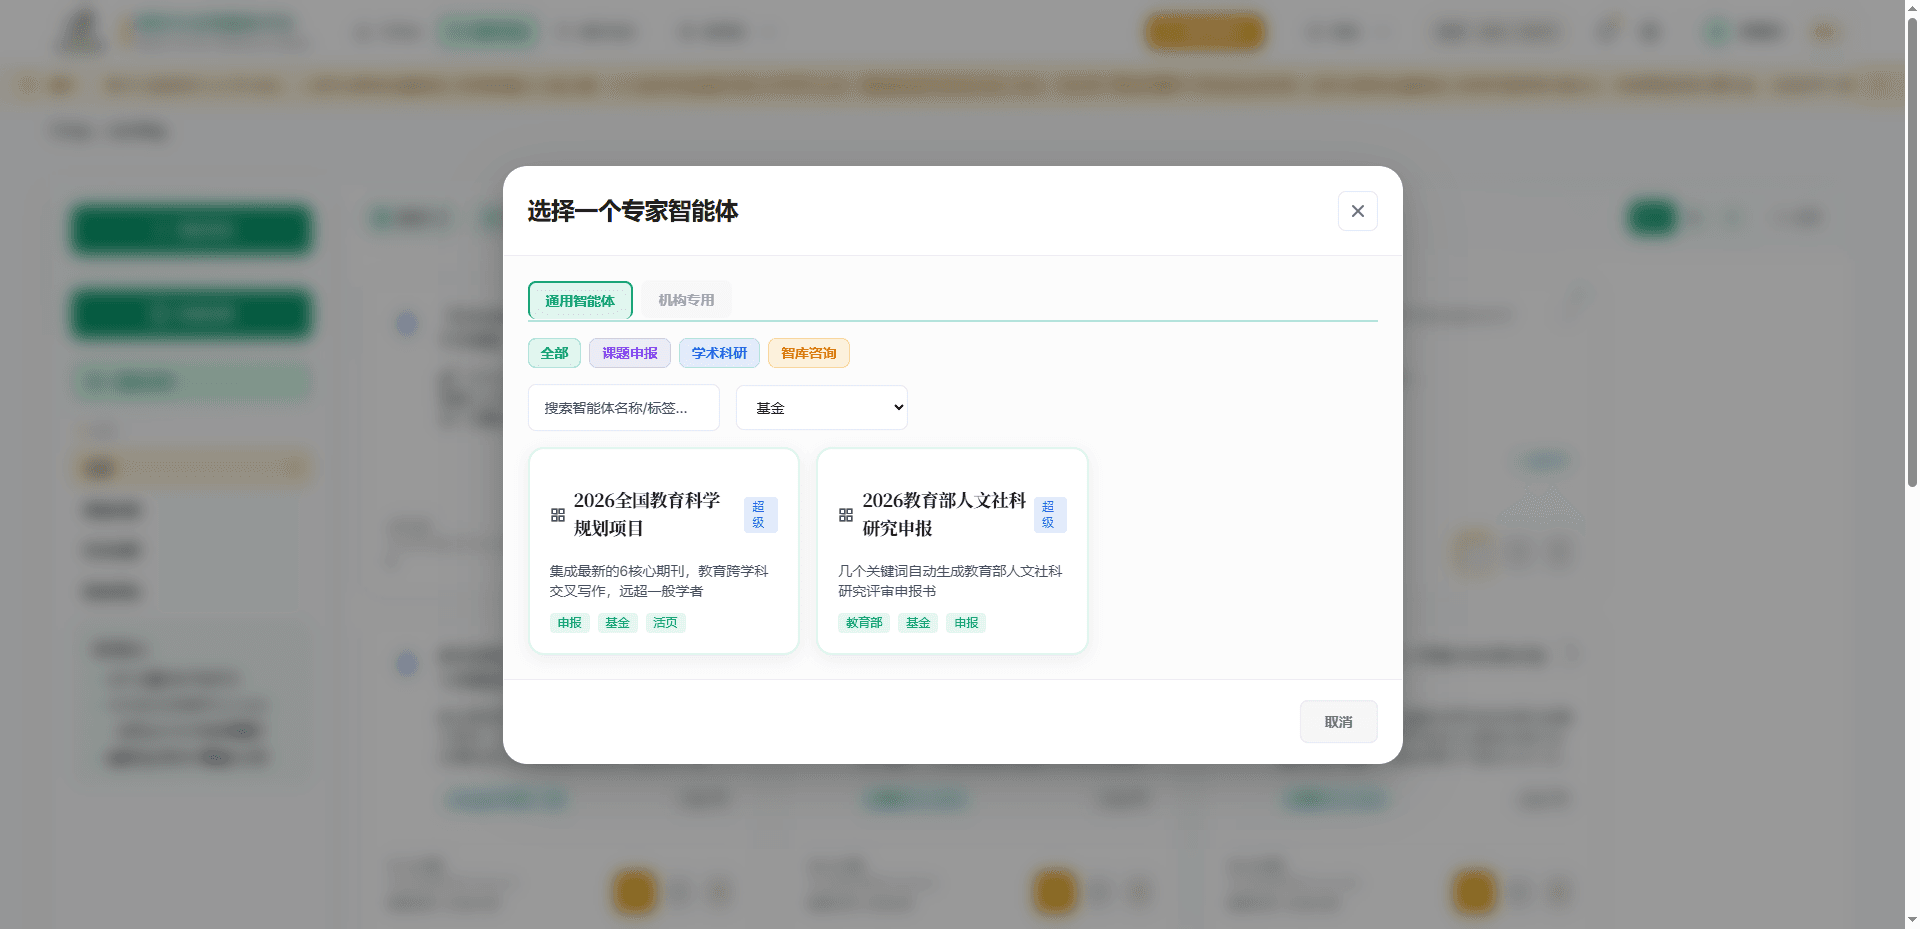Switch to the 通用智能体 tab
1920x929 pixels.
[580, 301]
